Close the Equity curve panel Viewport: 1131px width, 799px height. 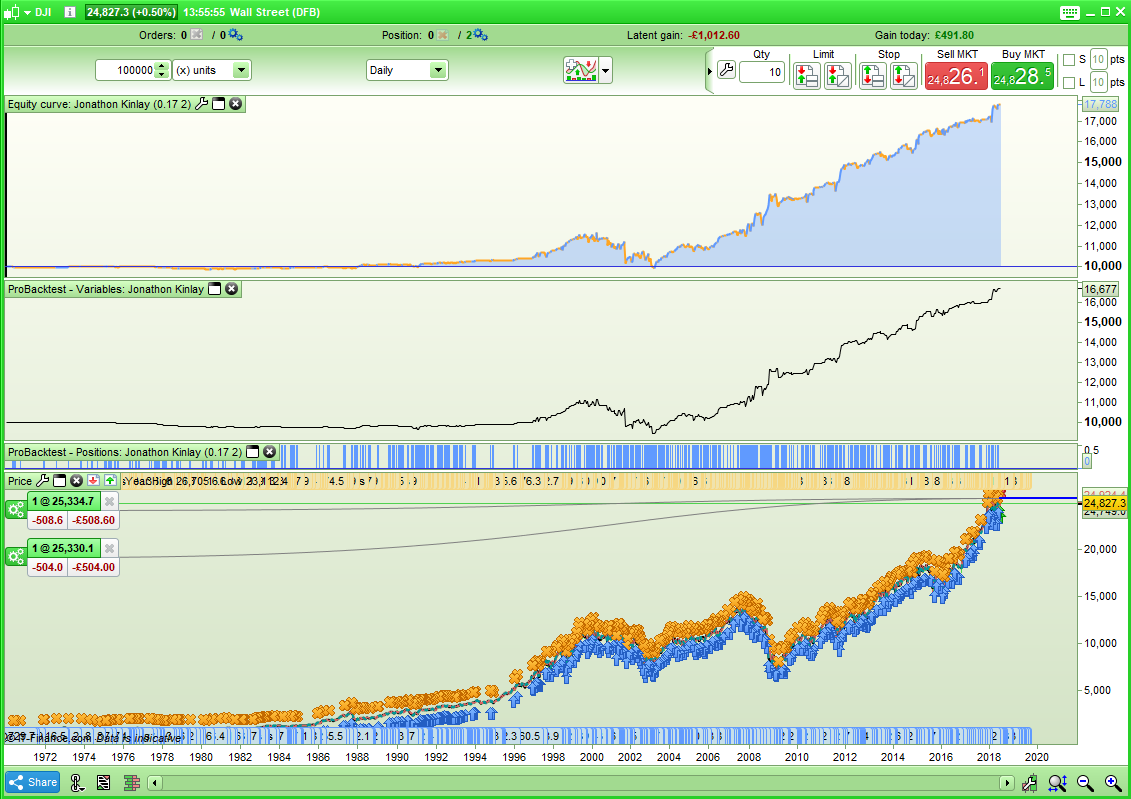click(x=236, y=104)
